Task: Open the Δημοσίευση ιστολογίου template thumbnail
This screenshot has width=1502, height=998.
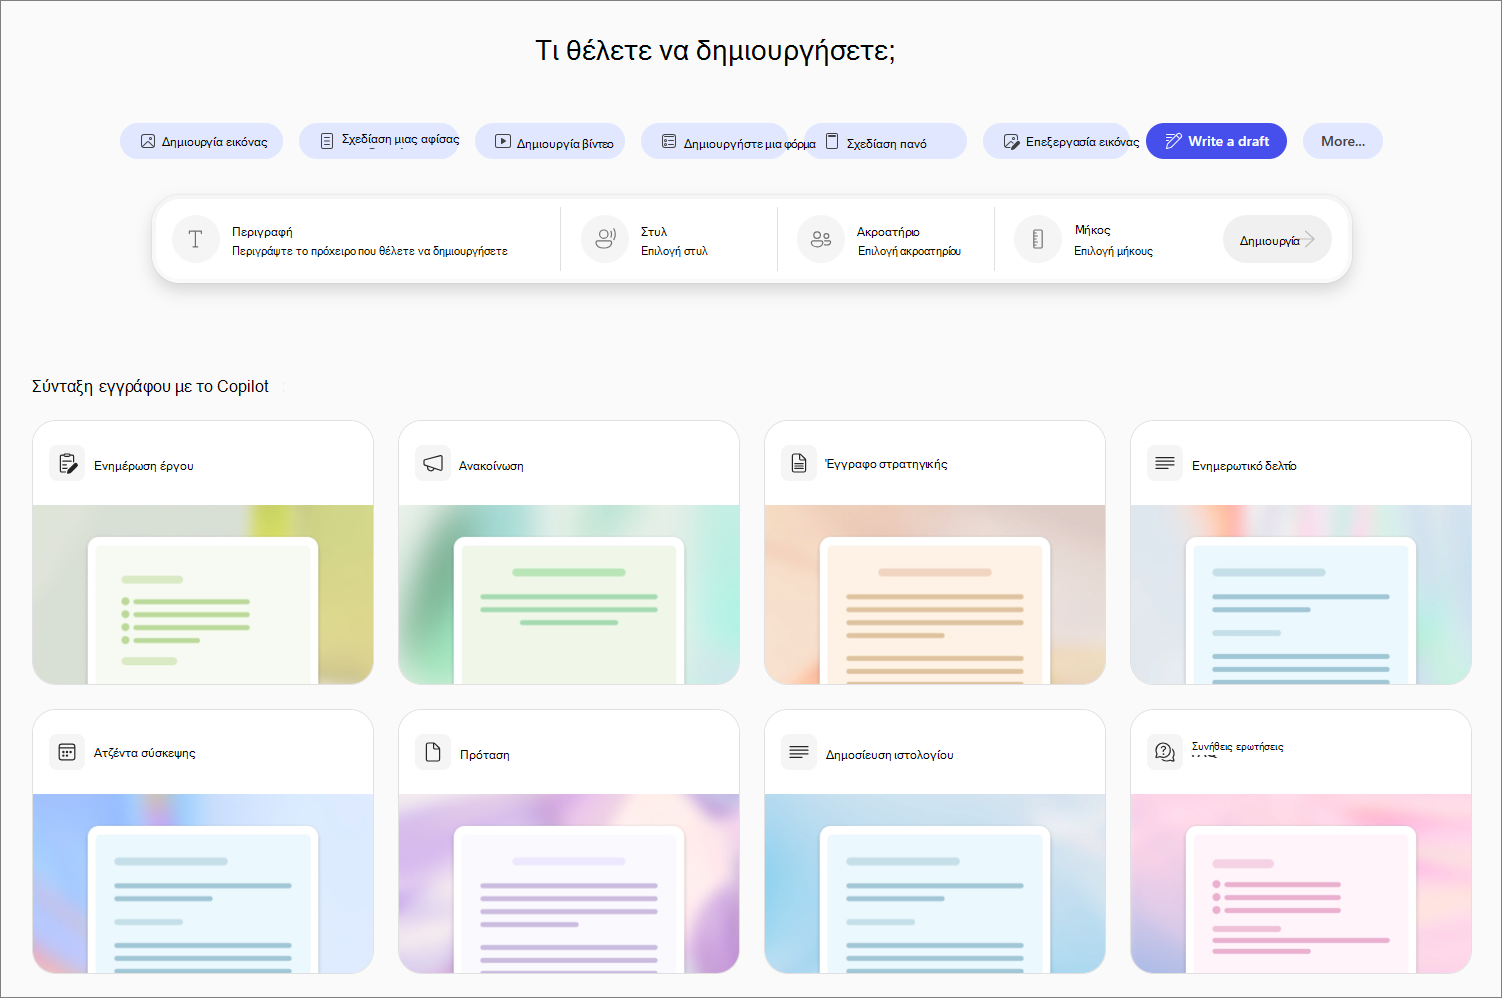Action: [935, 884]
